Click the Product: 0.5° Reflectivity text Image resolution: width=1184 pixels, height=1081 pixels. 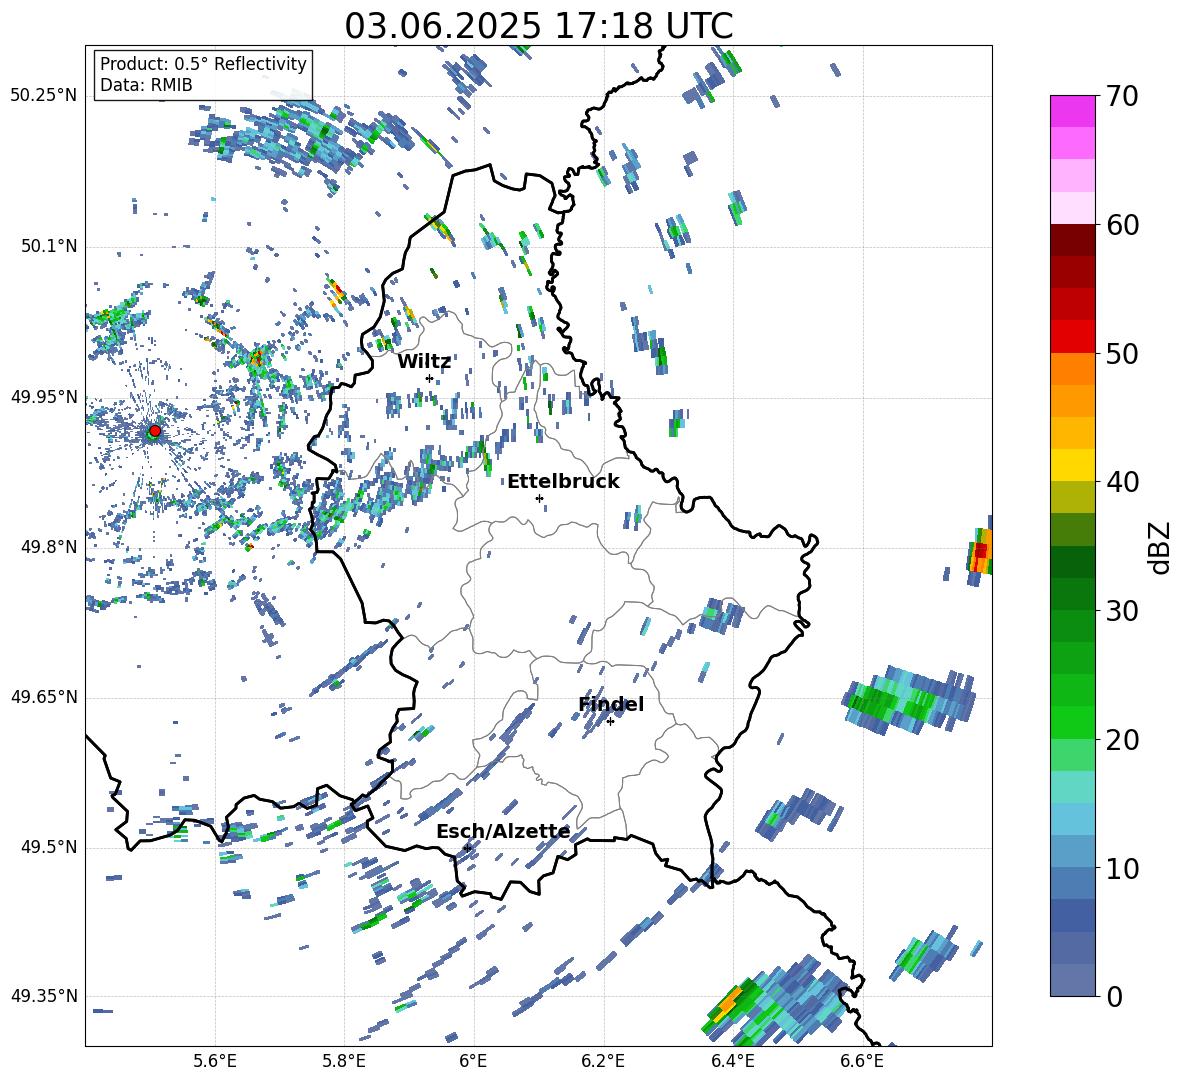203,64
